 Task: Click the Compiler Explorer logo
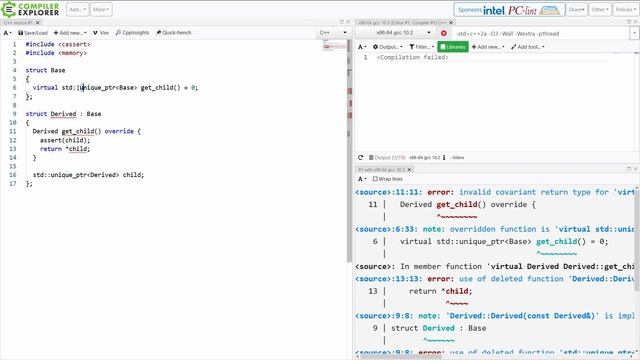(x=30, y=9)
